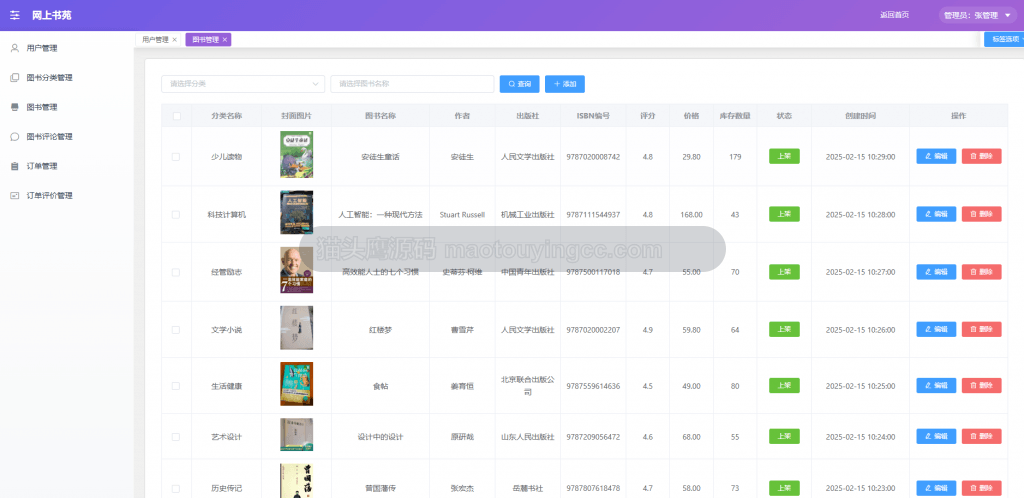Open the cover image of 曾国藩传
The height and width of the screenshot is (498, 1024).
[296, 481]
